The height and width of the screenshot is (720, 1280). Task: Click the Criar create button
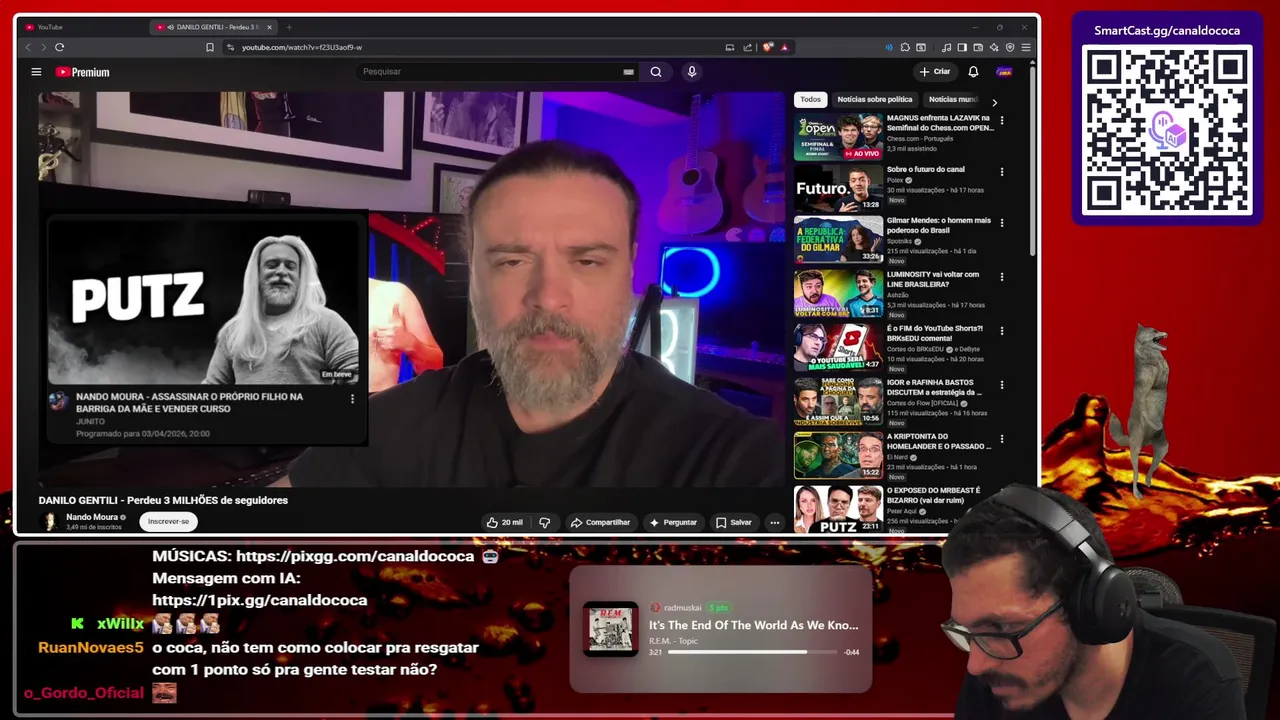(x=935, y=72)
